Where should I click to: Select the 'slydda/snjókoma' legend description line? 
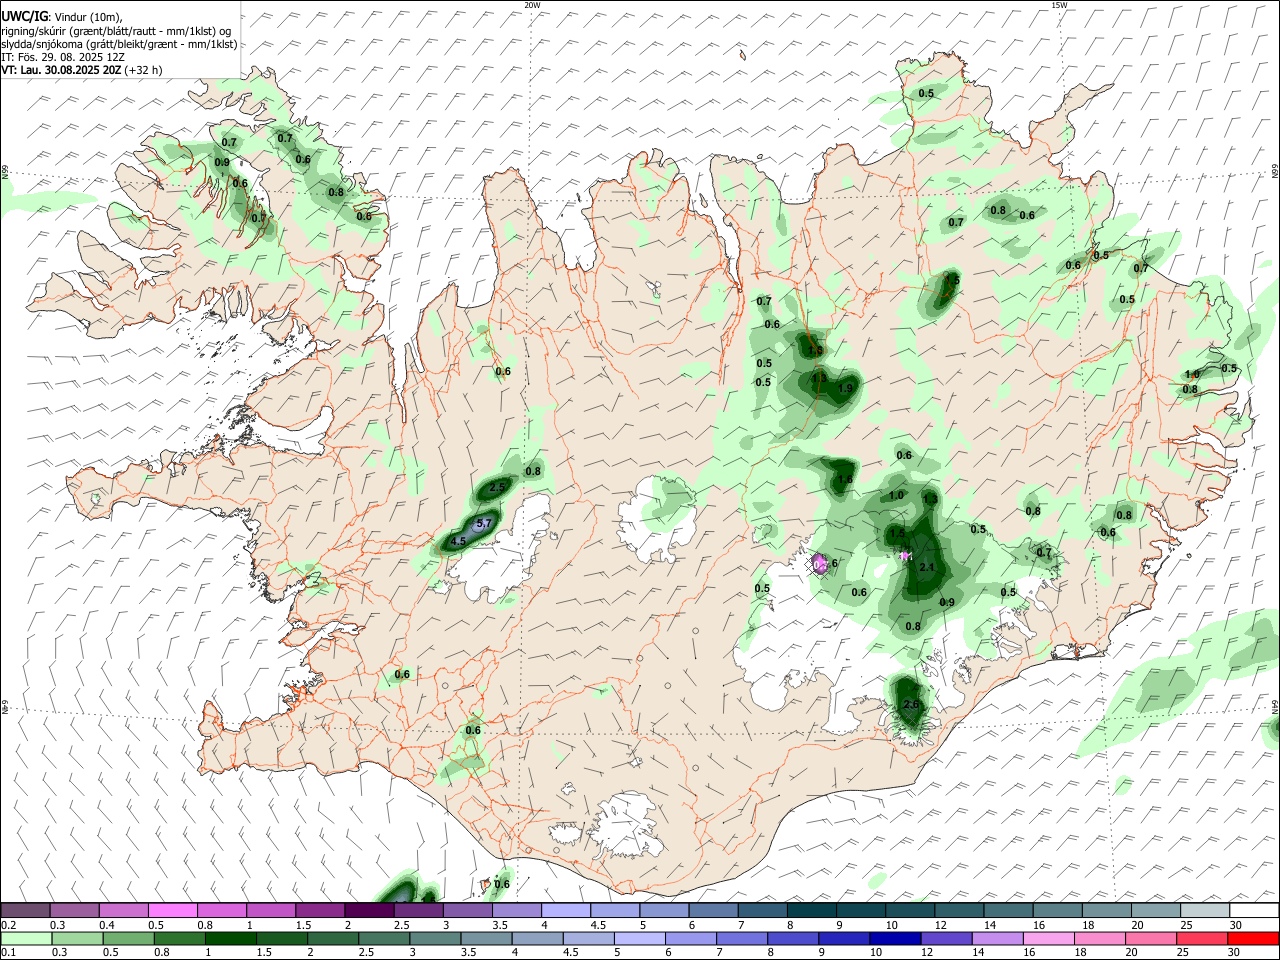(x=119, y=44)
